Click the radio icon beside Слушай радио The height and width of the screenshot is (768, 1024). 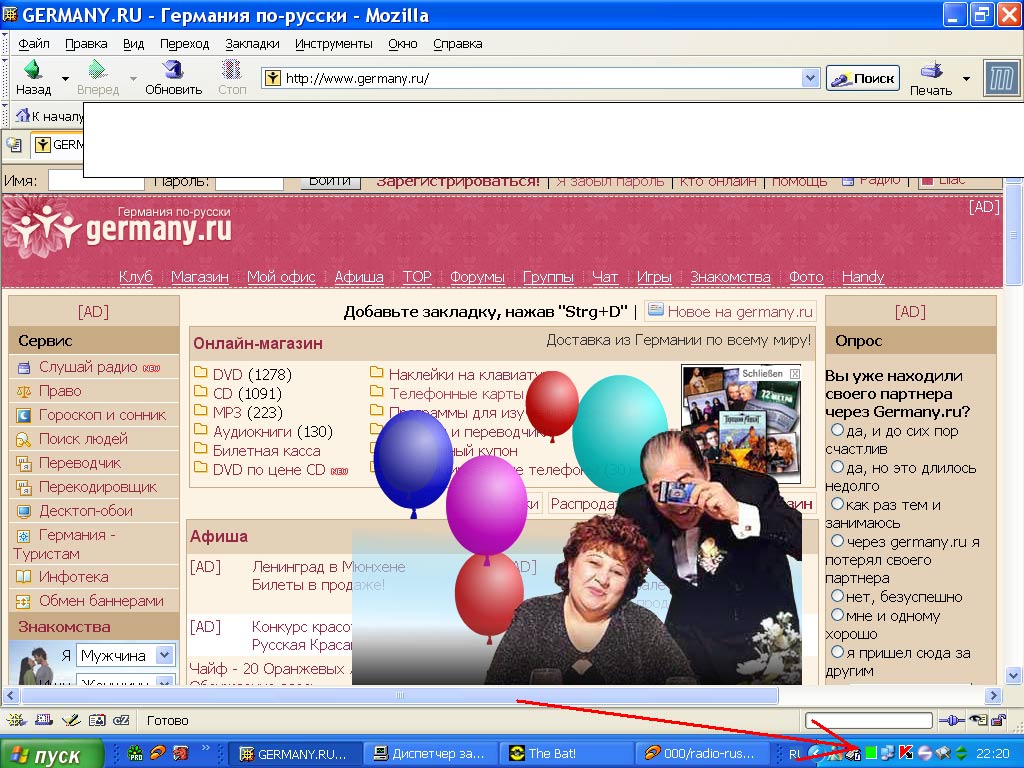(x=24, y=368)
